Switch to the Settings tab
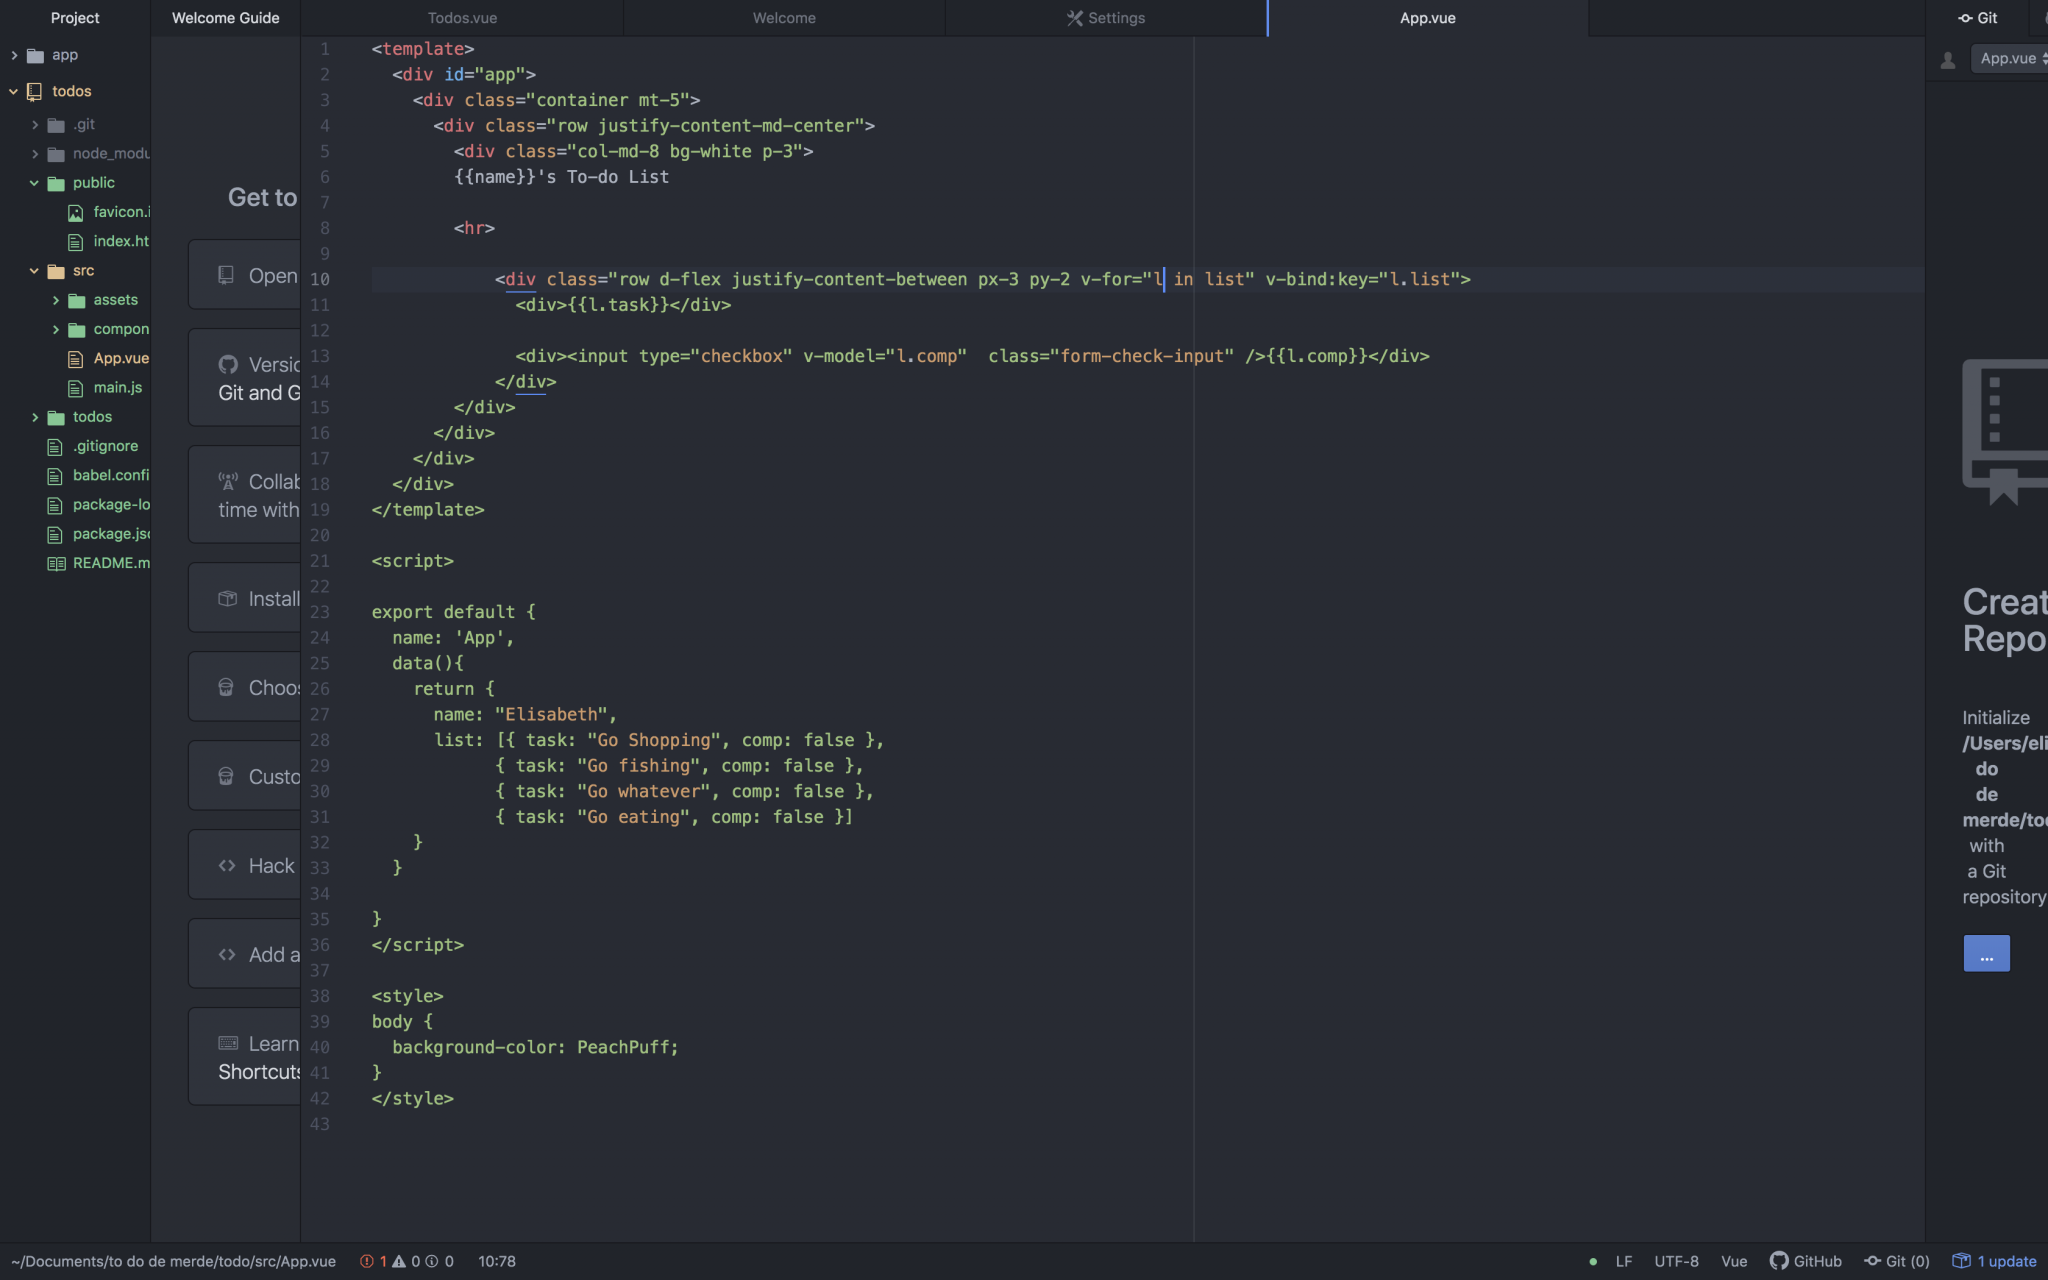The image size is (2048, 1280). point(1105,18)
